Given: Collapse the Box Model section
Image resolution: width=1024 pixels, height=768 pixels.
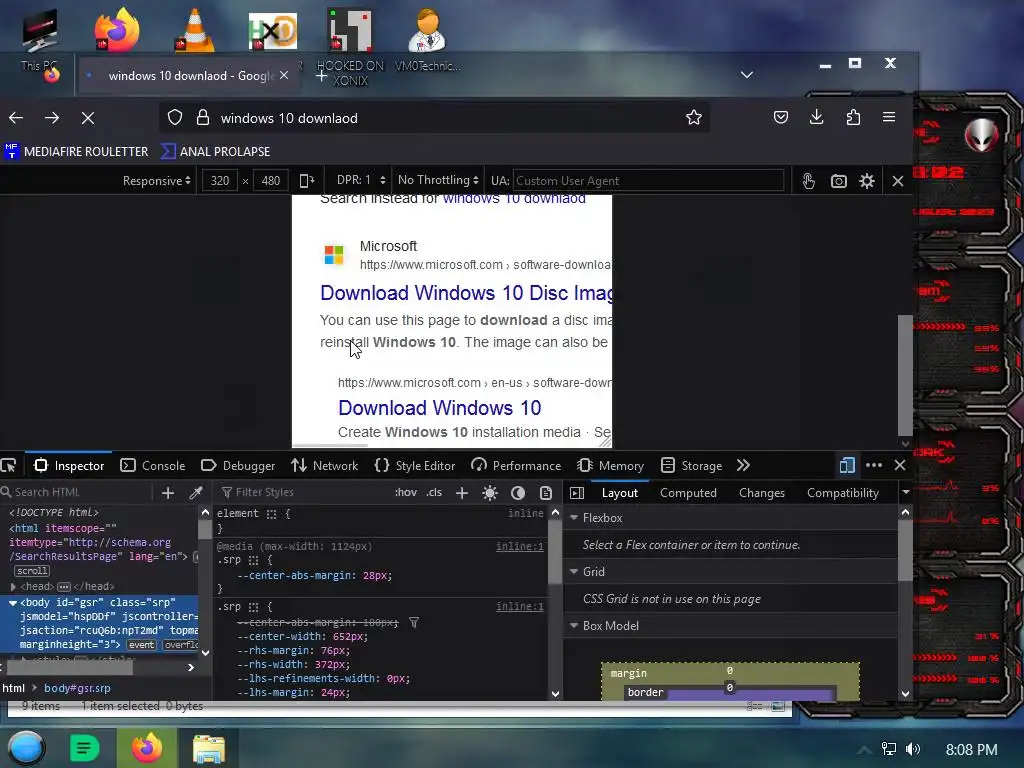Looking at the screenshot, I should pos(574,626).
